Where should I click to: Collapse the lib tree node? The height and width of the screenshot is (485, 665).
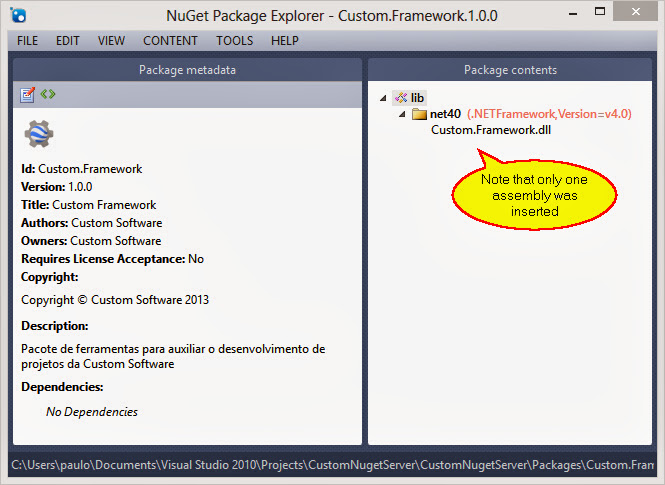click(383, 98)
